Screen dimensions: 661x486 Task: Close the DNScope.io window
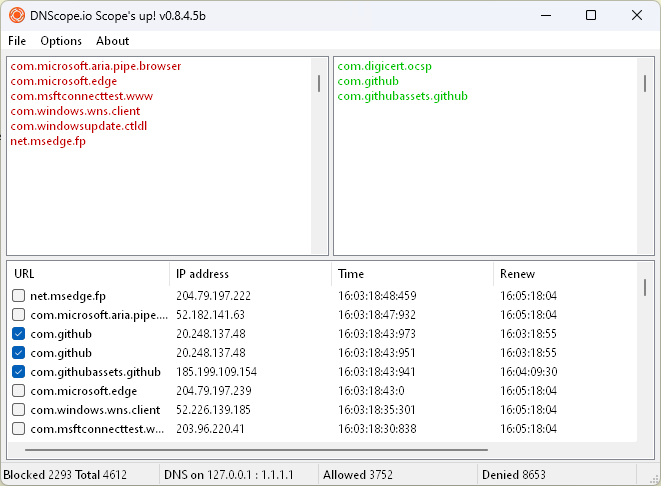(637, 16)
